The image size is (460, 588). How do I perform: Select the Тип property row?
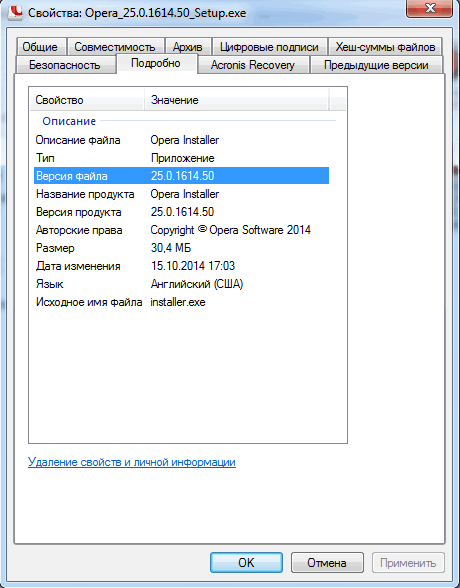(181, 158)
